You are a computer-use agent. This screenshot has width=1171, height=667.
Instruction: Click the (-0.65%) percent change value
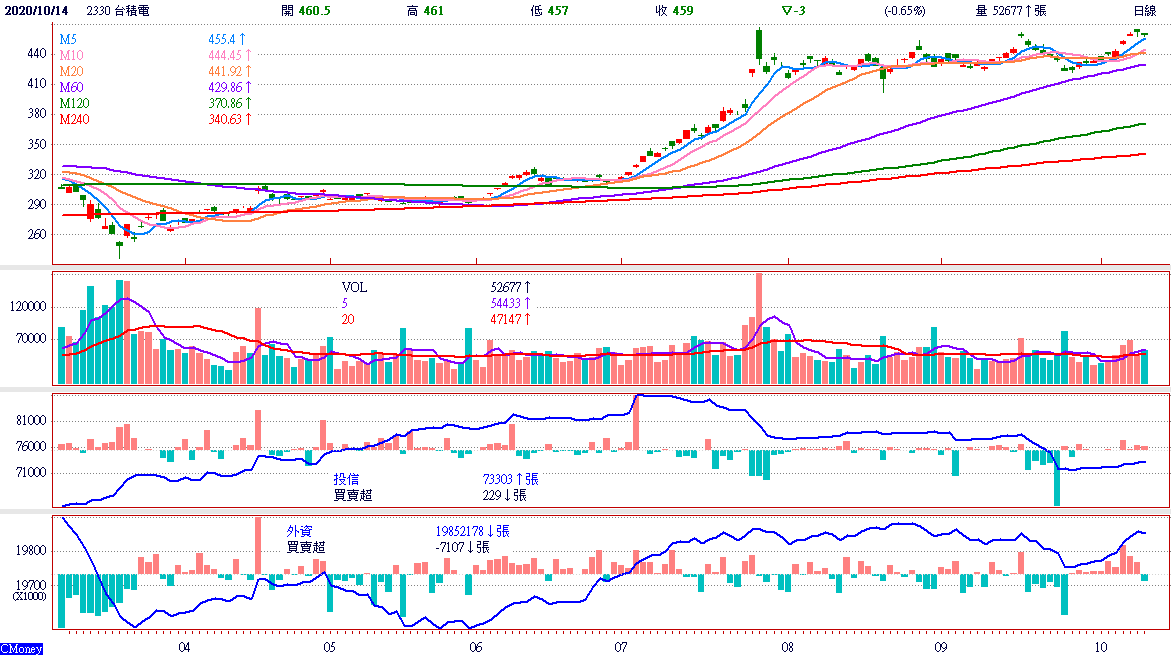pos(904,10)
